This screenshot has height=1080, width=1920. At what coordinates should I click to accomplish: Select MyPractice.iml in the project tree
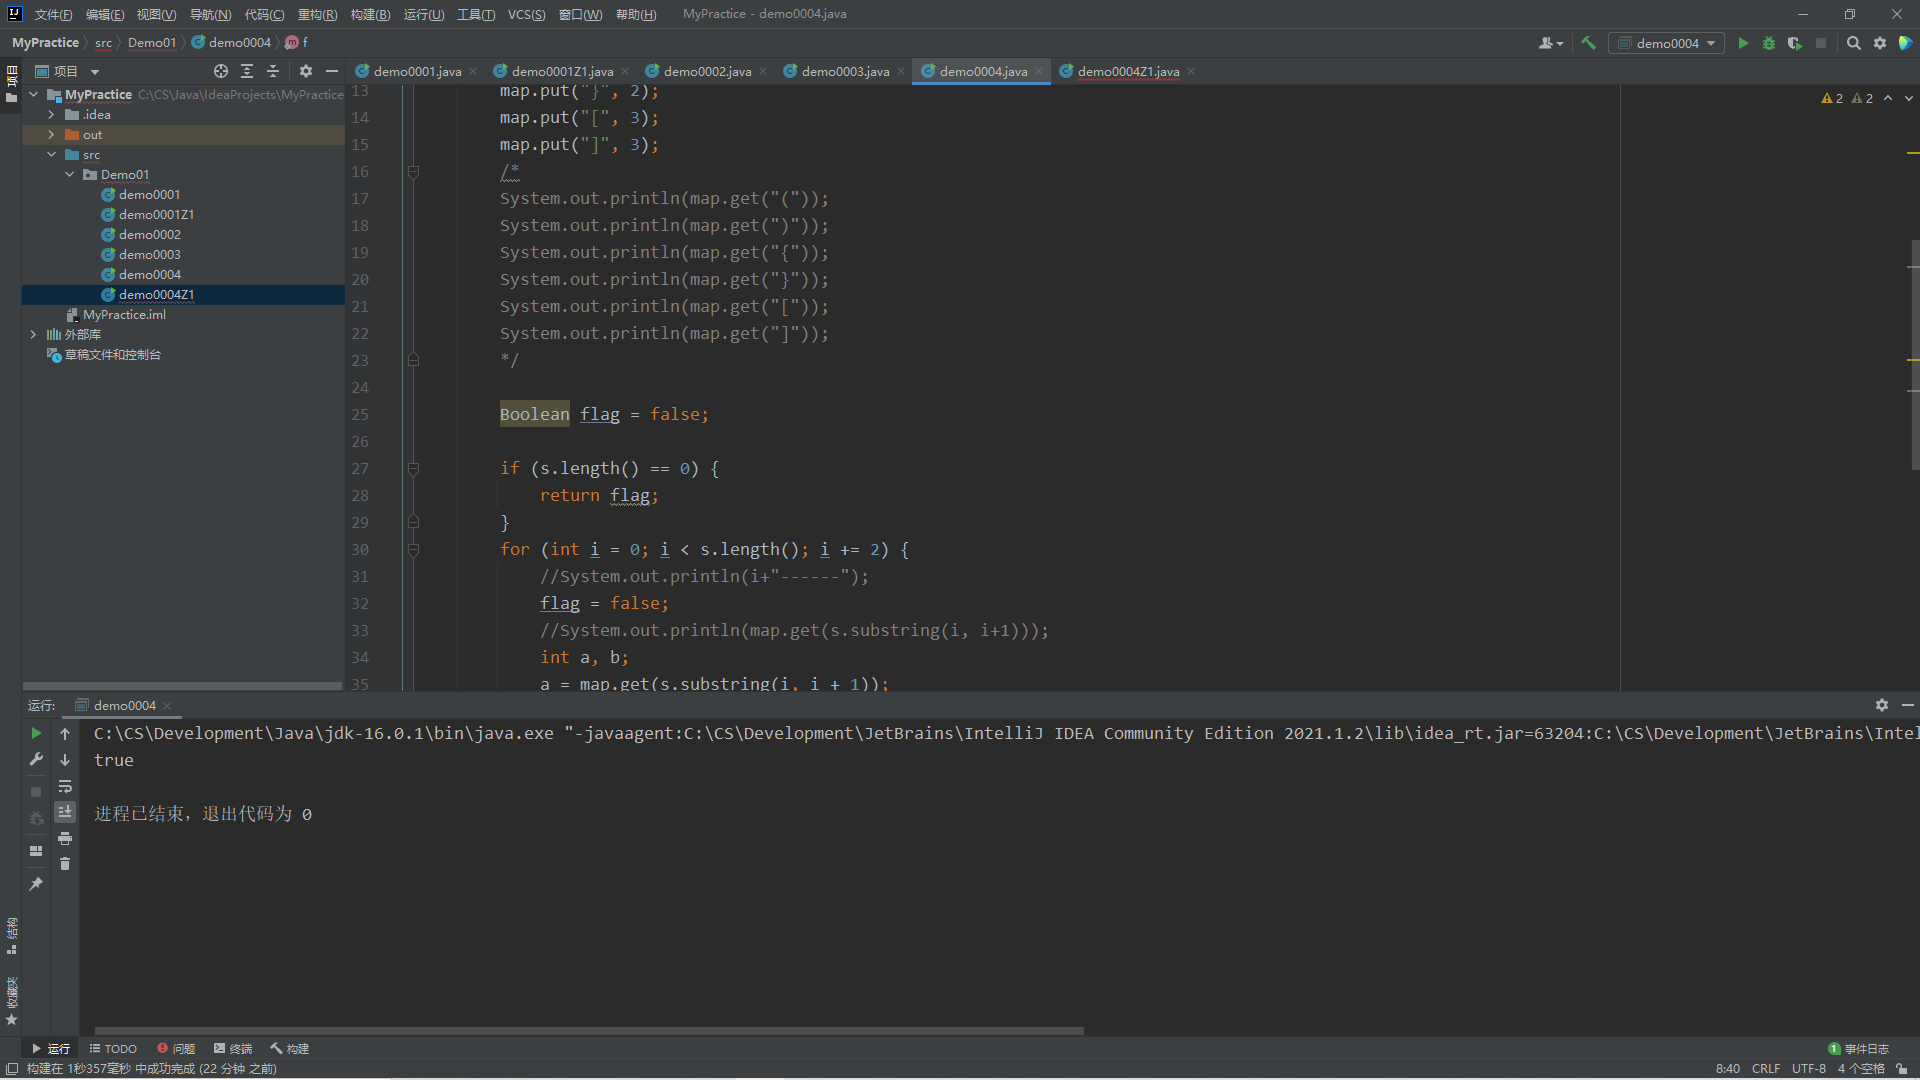pos(124,315)
